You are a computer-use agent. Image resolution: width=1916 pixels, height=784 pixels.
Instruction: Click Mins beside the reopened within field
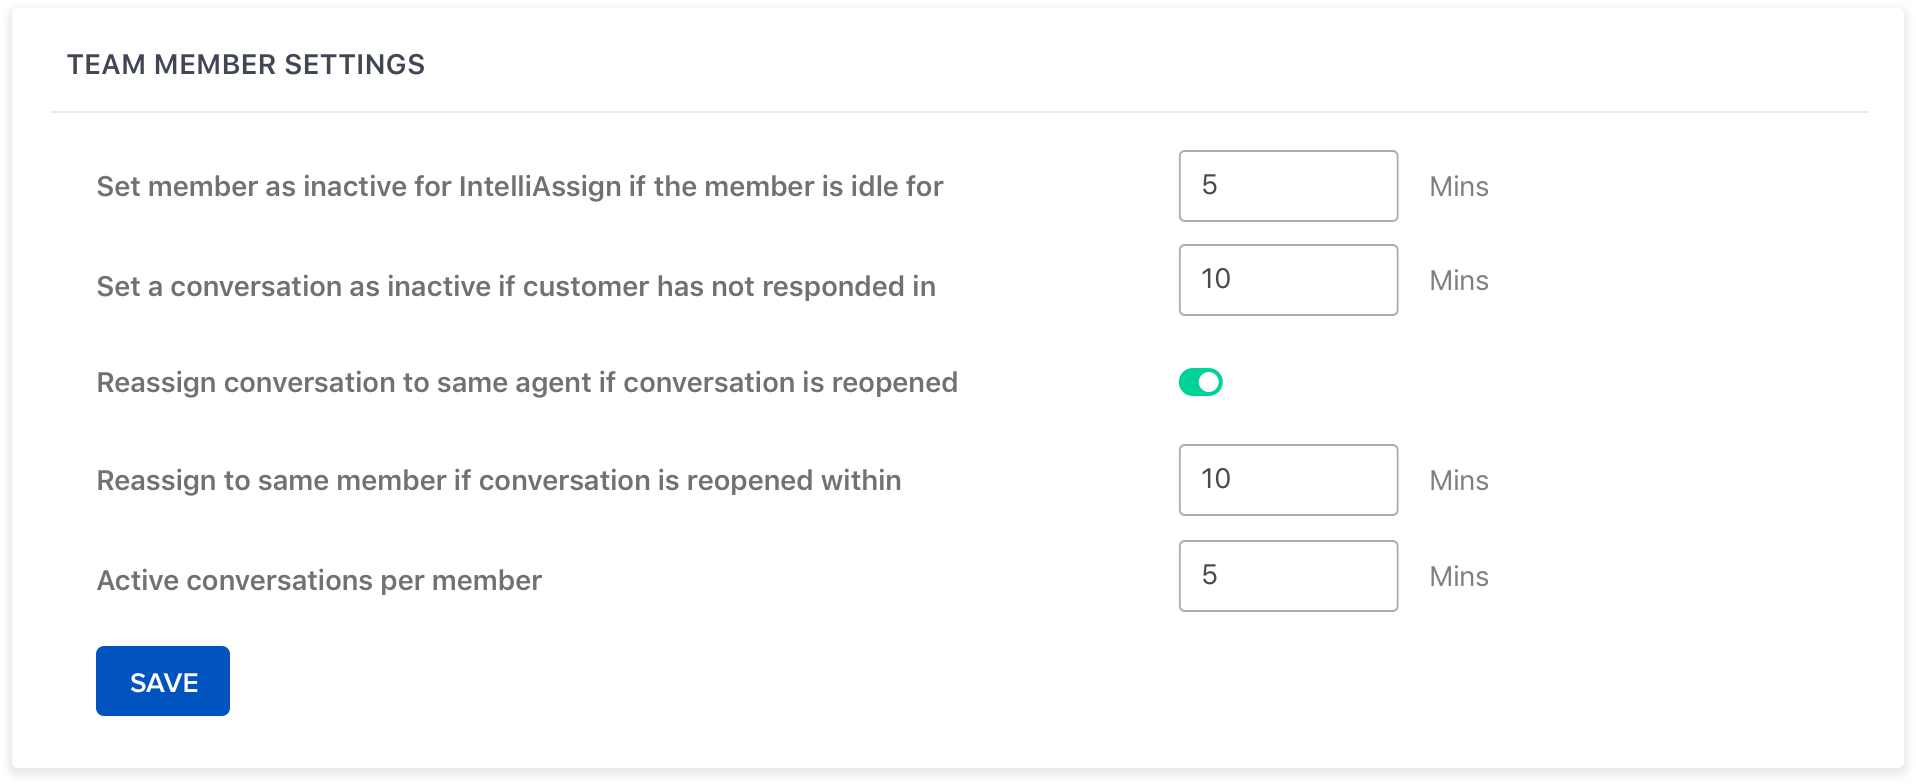1458,481
